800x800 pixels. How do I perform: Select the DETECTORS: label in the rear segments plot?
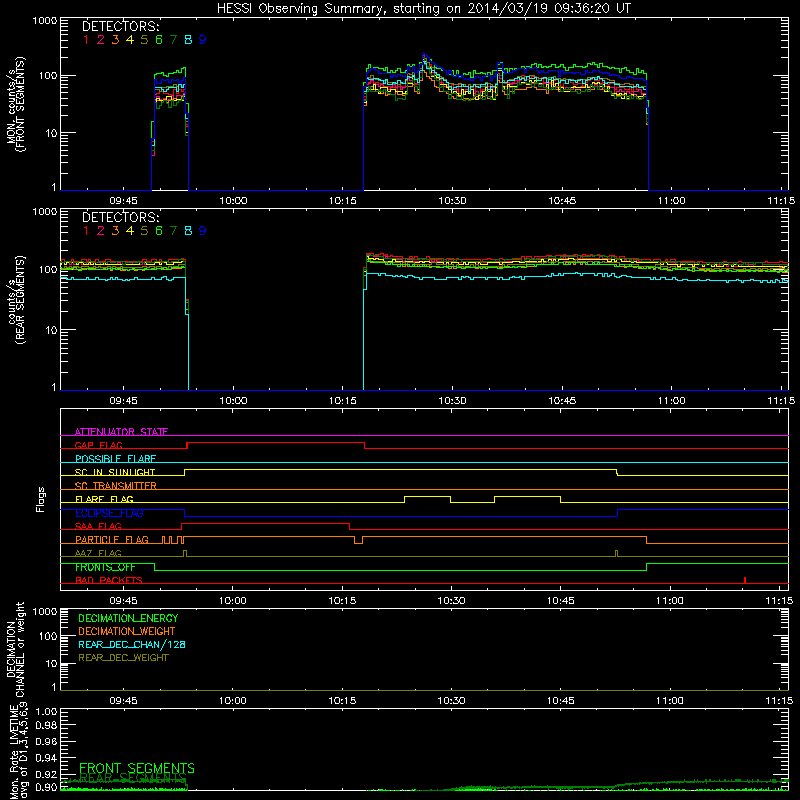[120, 217]
